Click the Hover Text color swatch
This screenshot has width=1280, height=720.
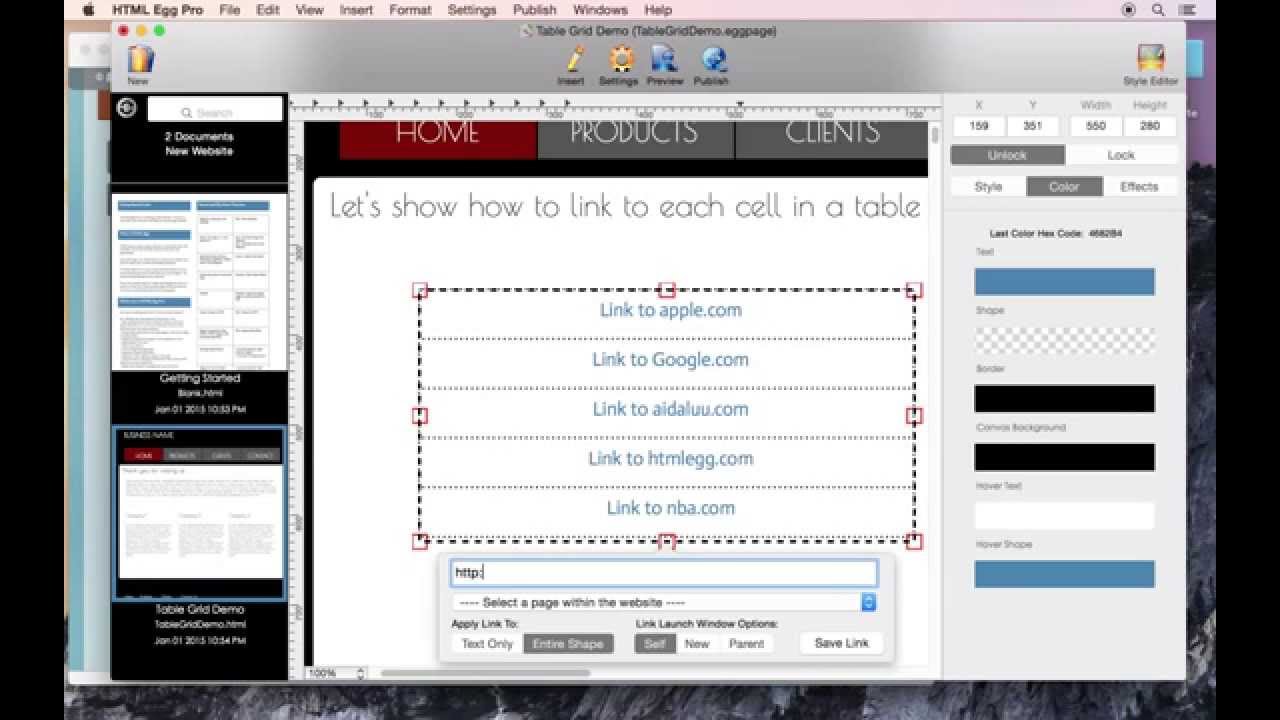pyautogui.click(x=1064, y=515)
